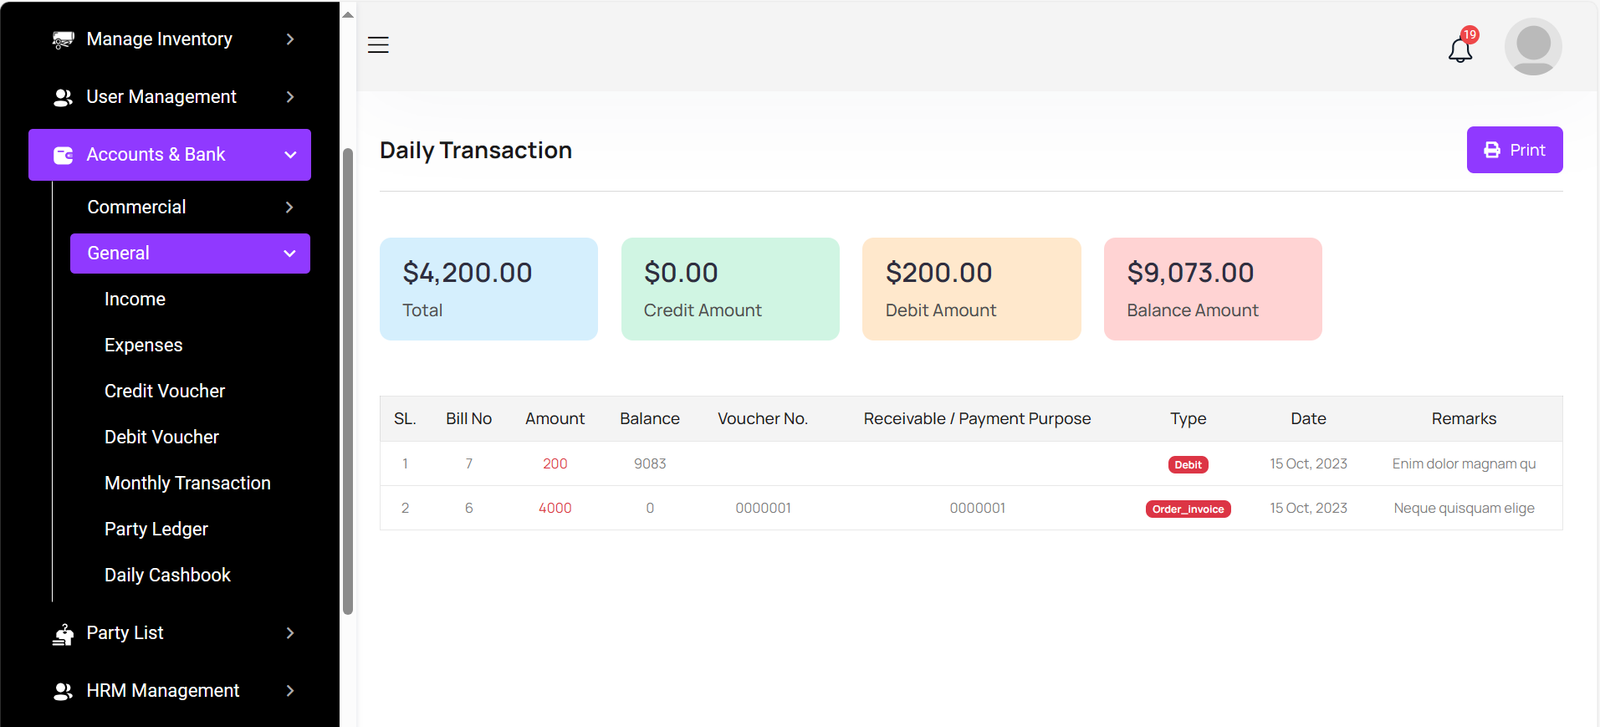This screenshot has width=1600, height=727.
Task: Click the User Management people icon
Action: [63, 97]
